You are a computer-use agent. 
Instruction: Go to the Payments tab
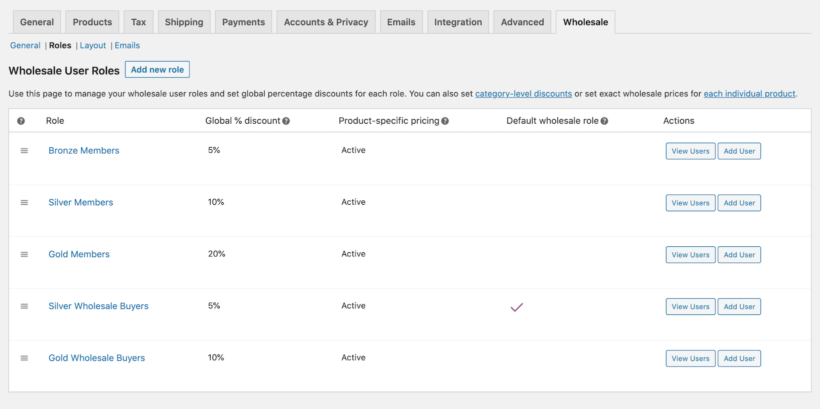pyautogui.click(x=244, y=22)
